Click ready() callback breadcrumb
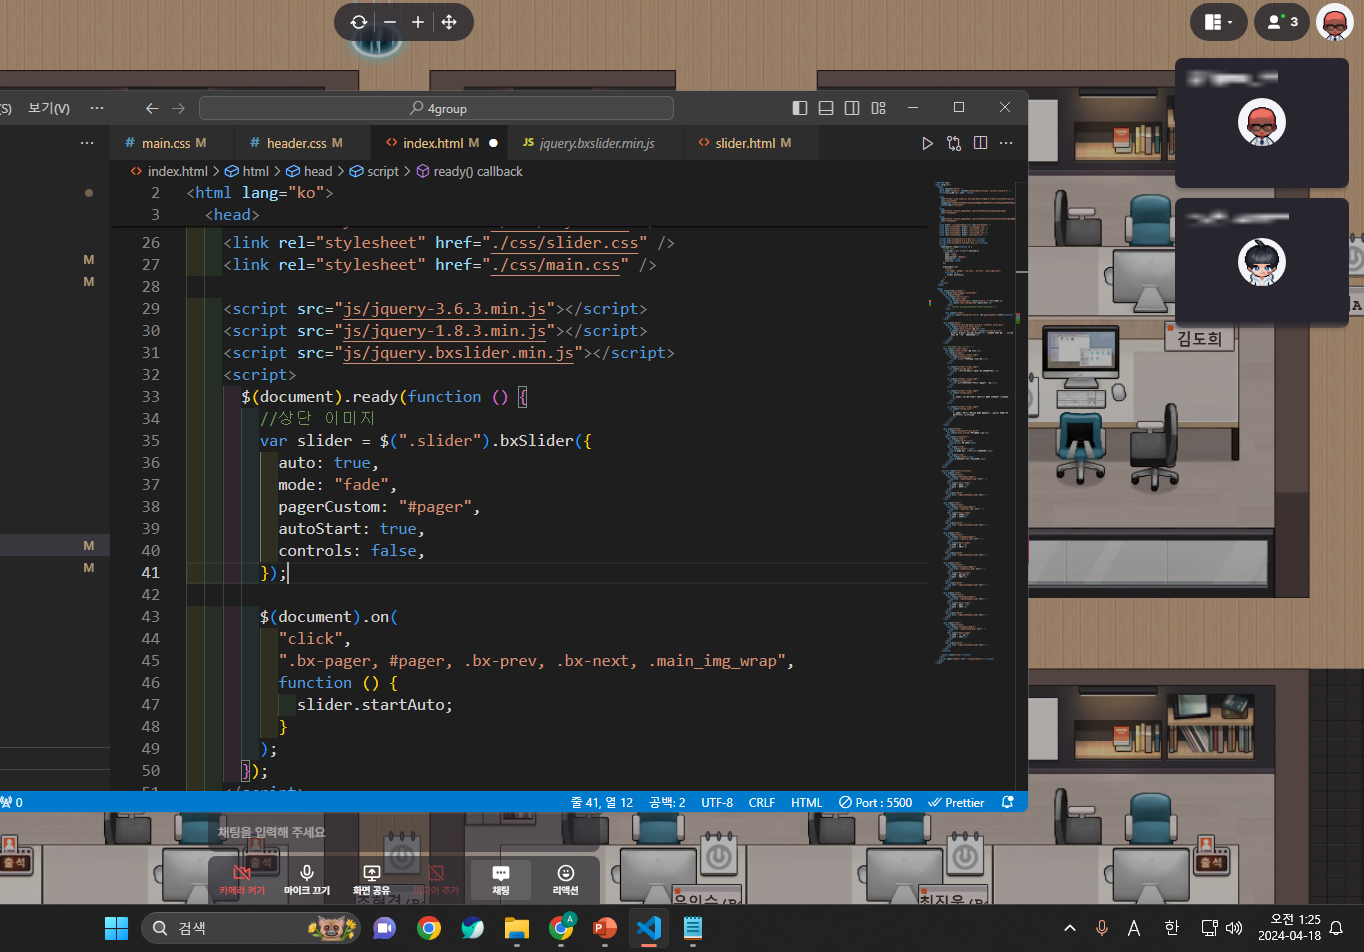 (x=478, y=171)
